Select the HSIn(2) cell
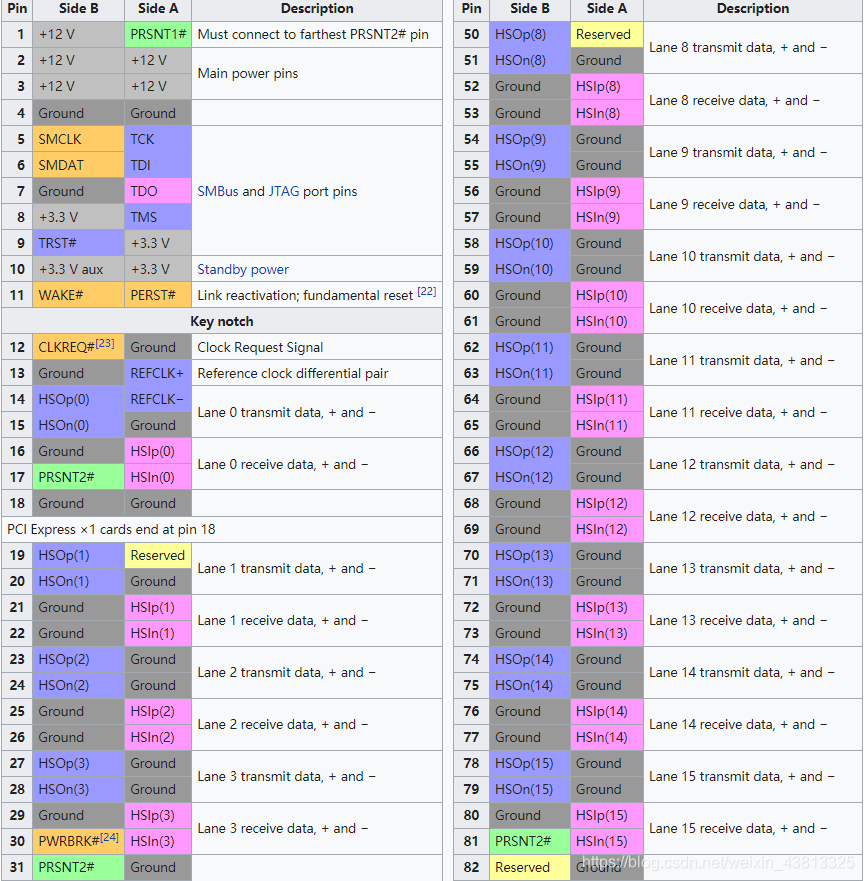This screenshot has height=881, width=864. 158,737
